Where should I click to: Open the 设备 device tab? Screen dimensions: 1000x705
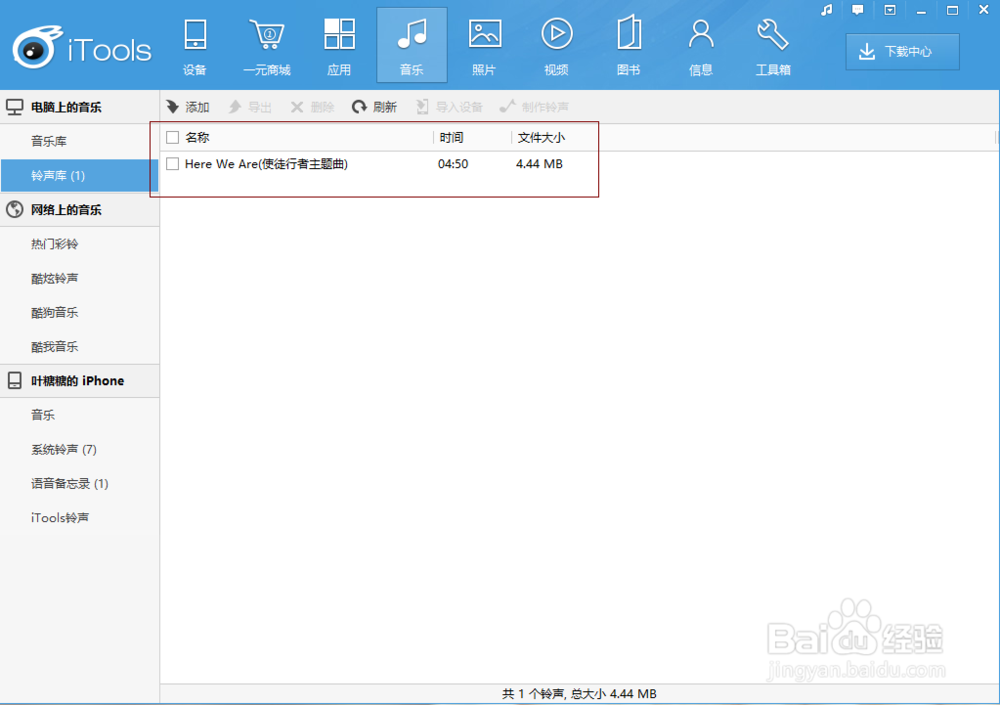195,46
